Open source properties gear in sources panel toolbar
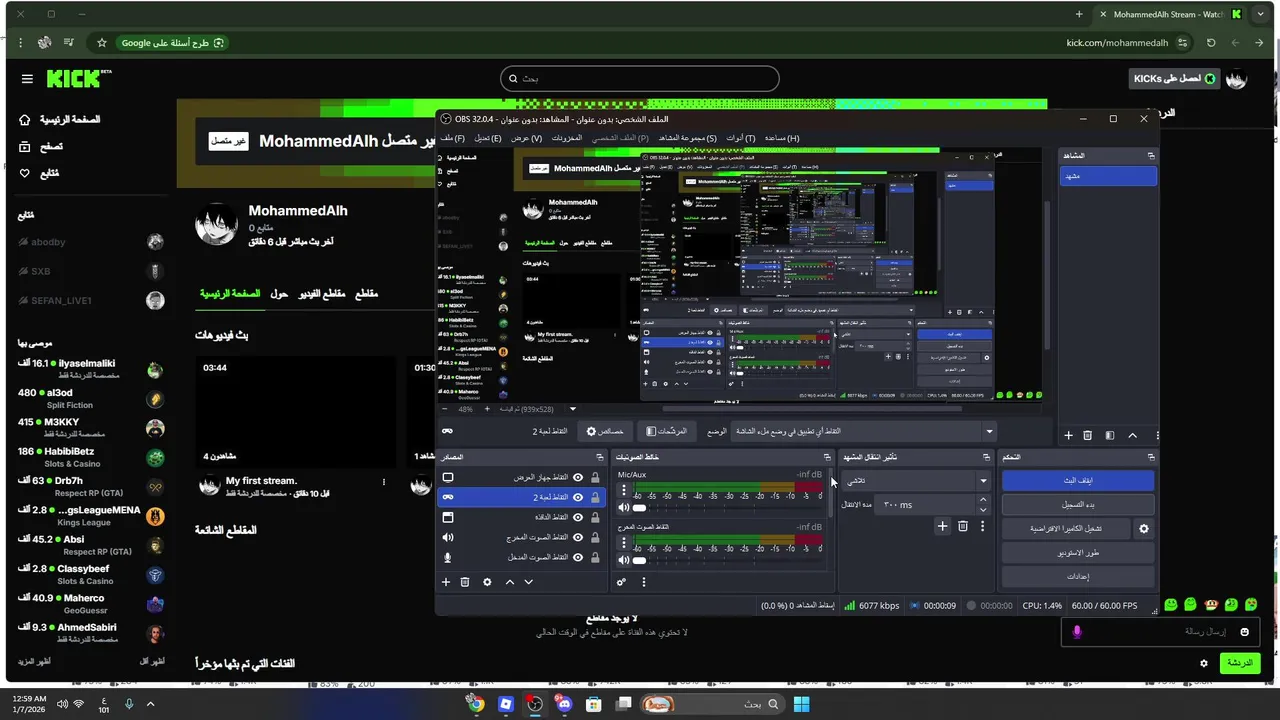Image resolution: width=1280 pixels, height=720 pixels. [487, 582]
